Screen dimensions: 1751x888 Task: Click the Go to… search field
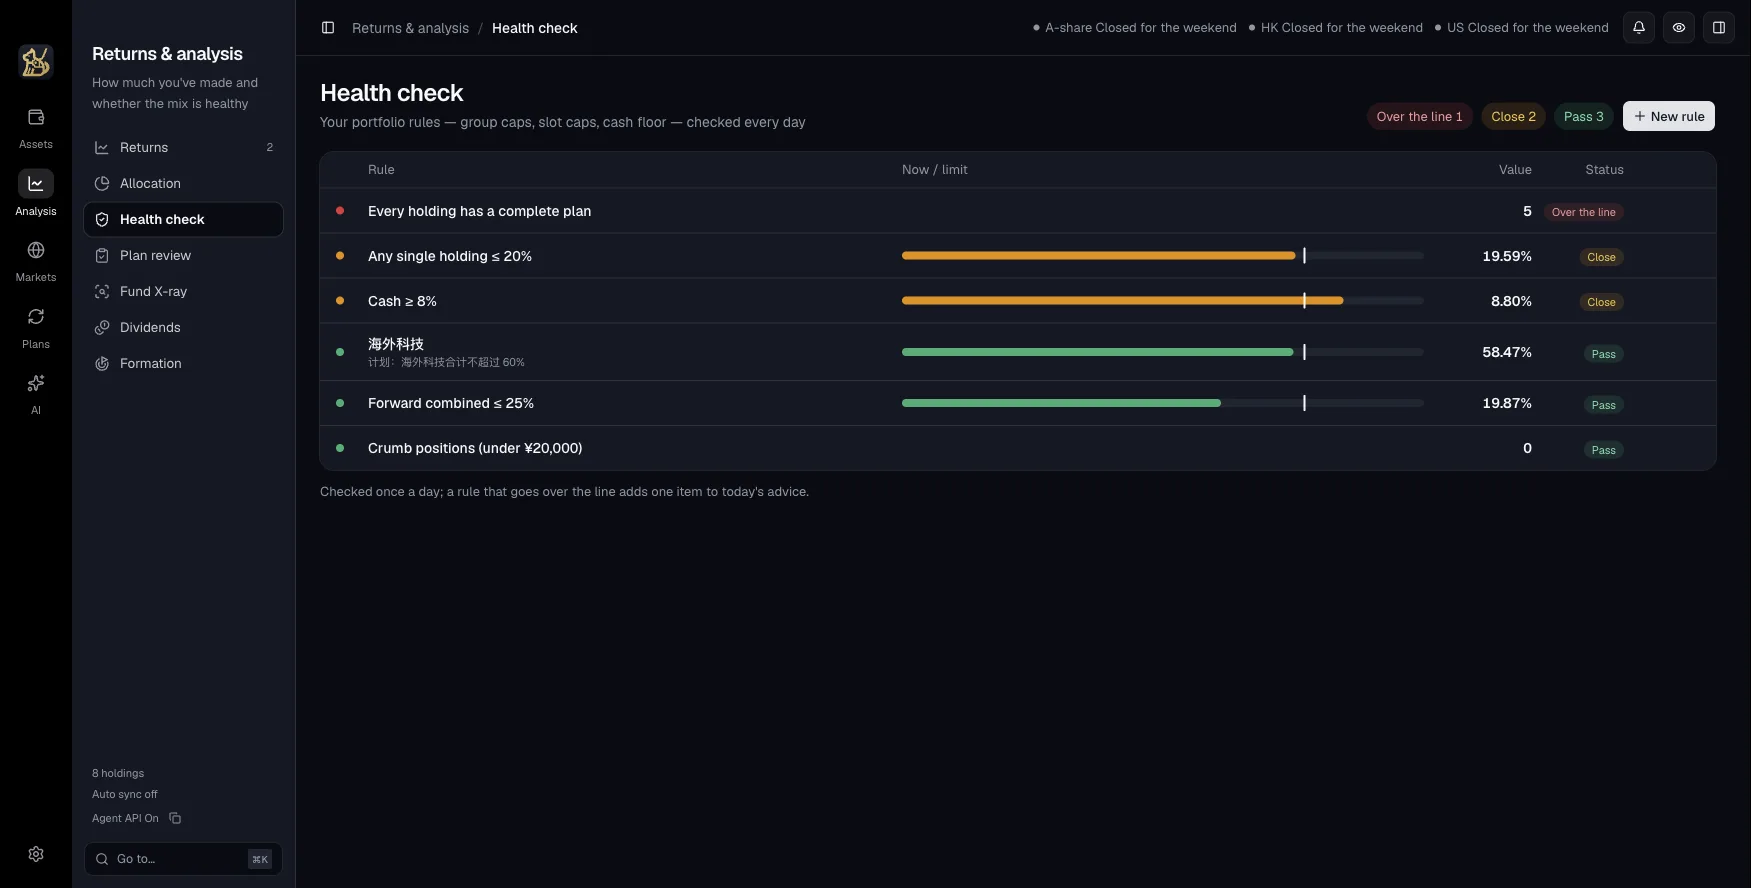click(184, 859)
